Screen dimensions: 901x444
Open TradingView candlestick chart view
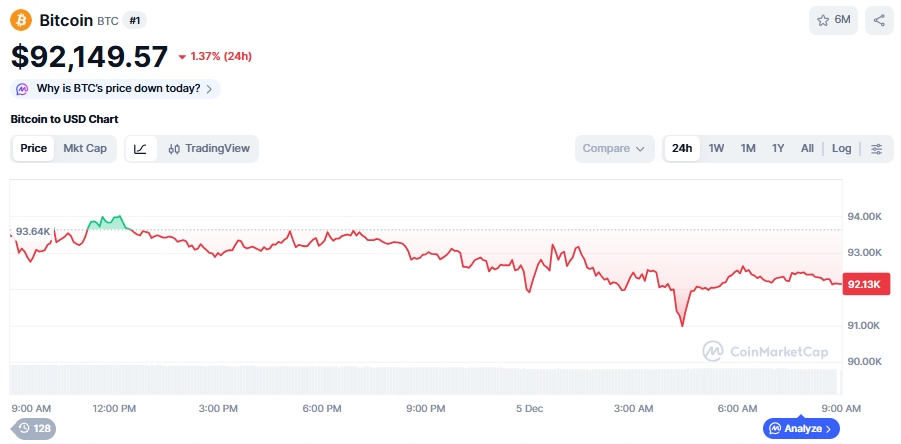(x=209, y=149)
